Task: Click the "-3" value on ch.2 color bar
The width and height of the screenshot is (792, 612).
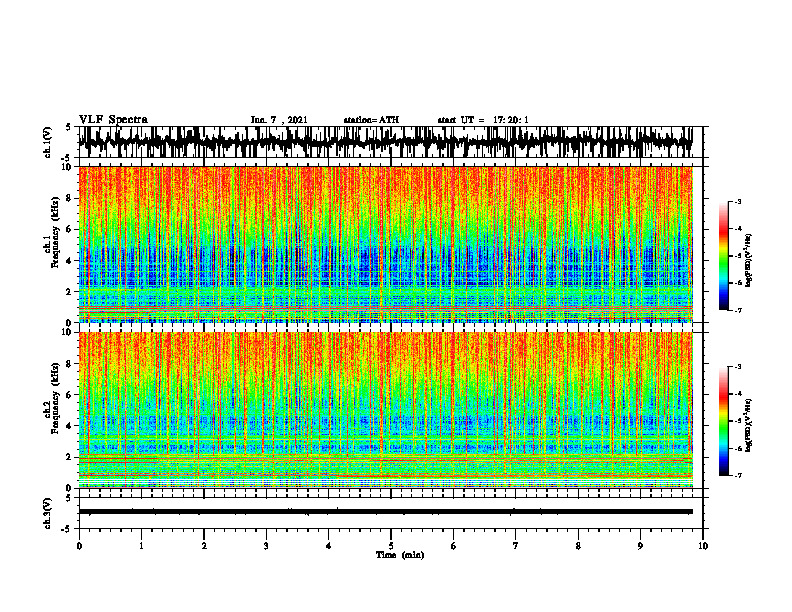Action: pos(738,367)
